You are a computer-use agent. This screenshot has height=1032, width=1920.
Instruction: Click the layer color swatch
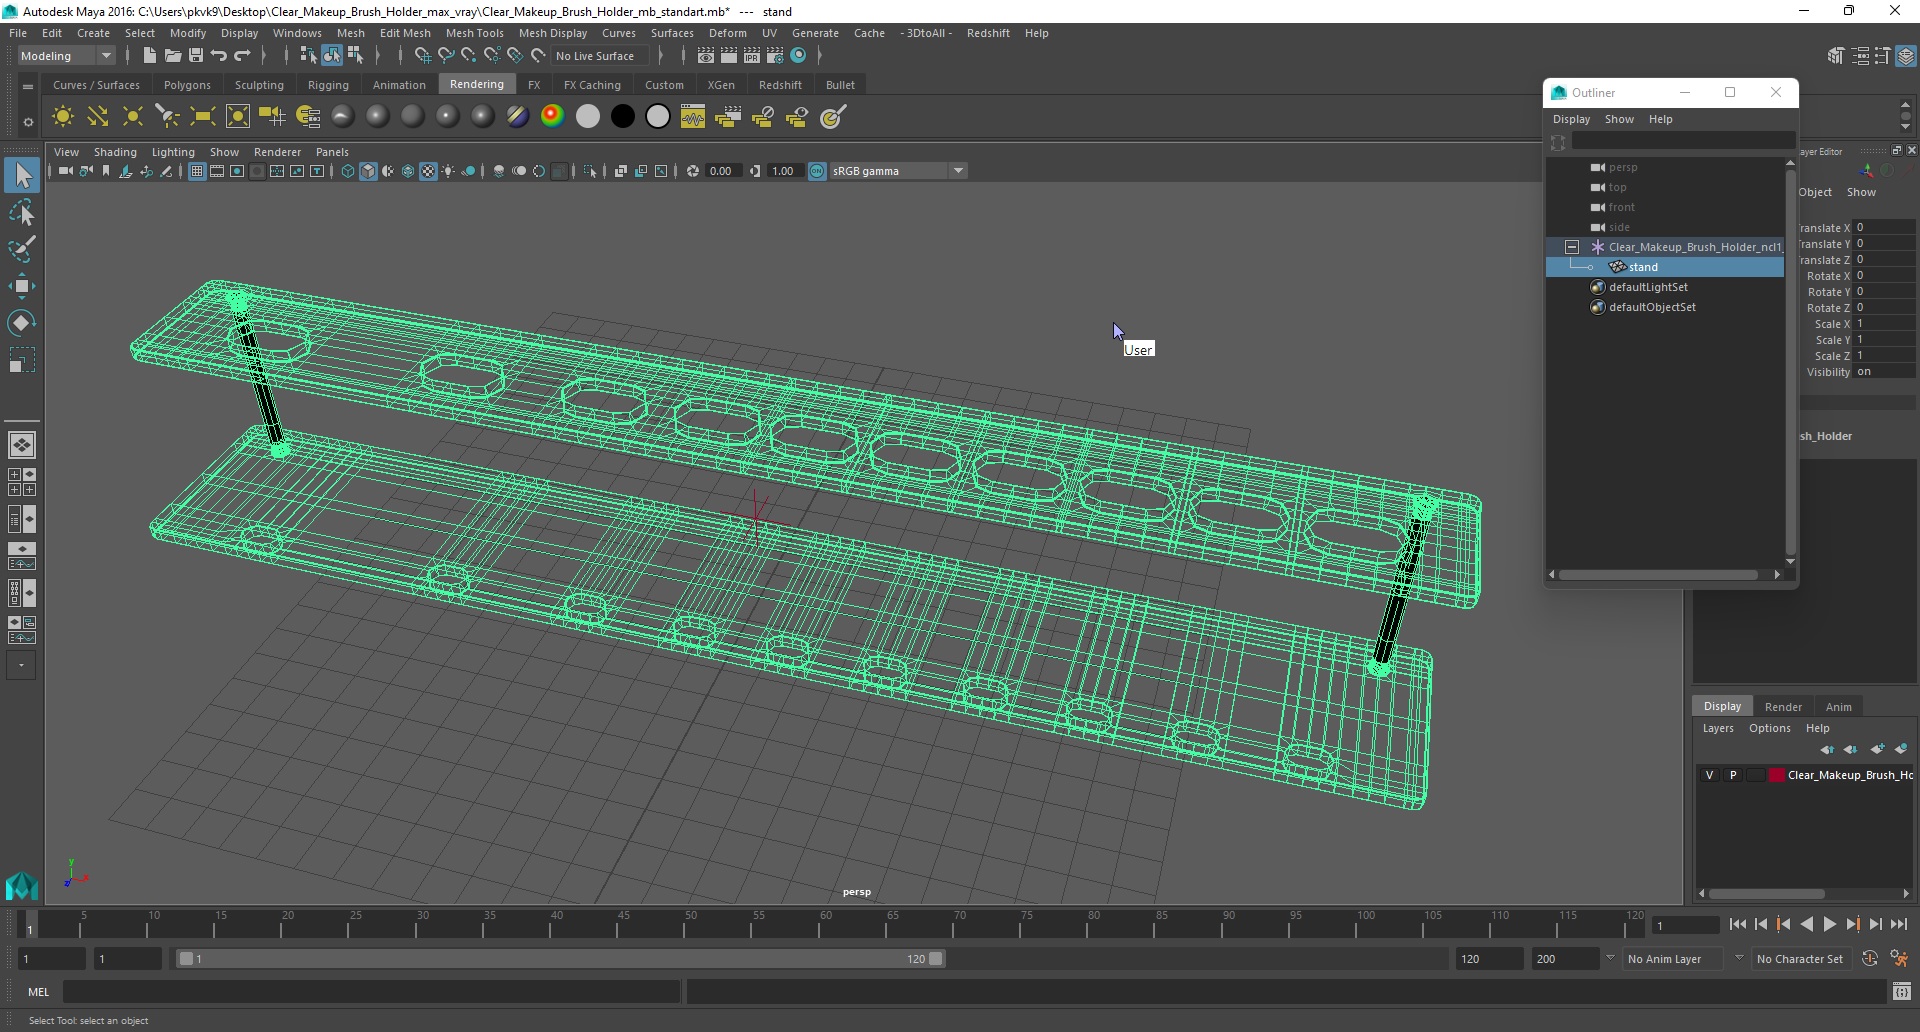point(1776,775)
